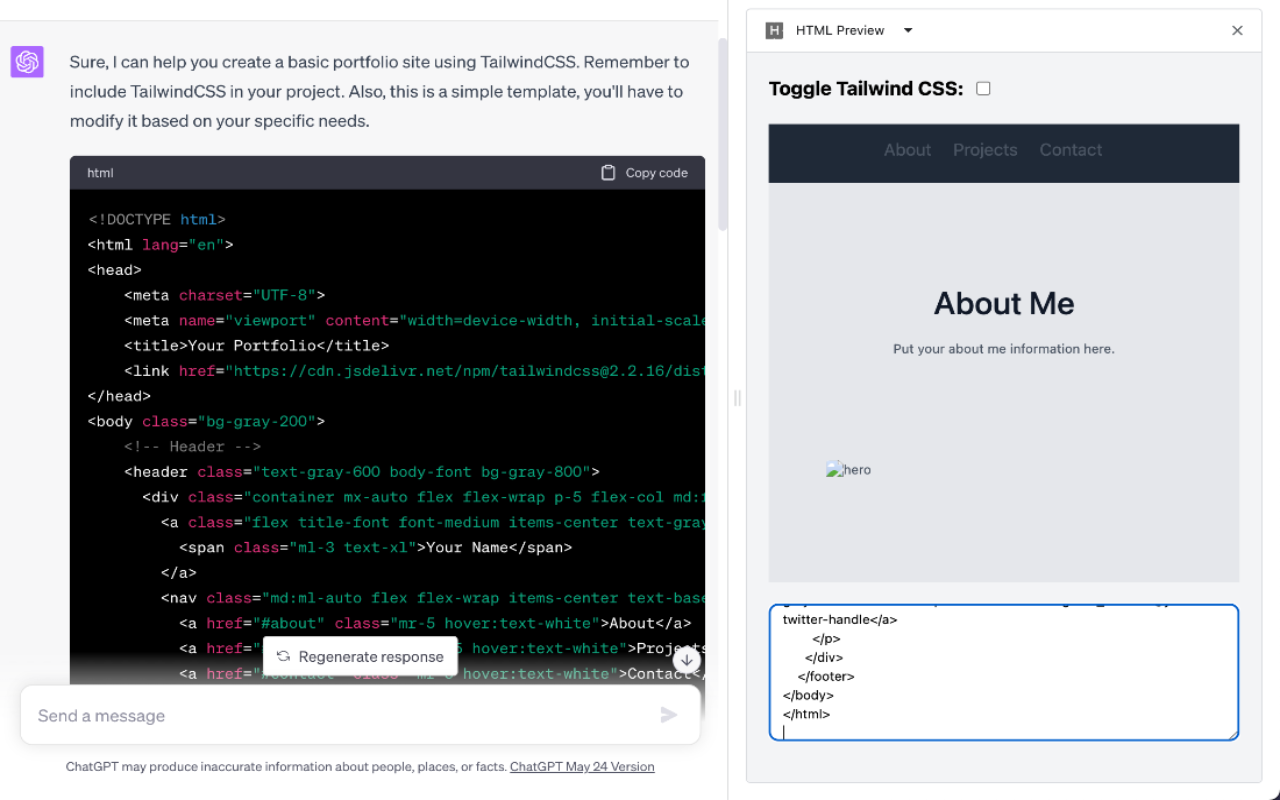Click the send message paper-plane icon
The height and width of the screenshot is (800, 1280).
tap(669, 715)
